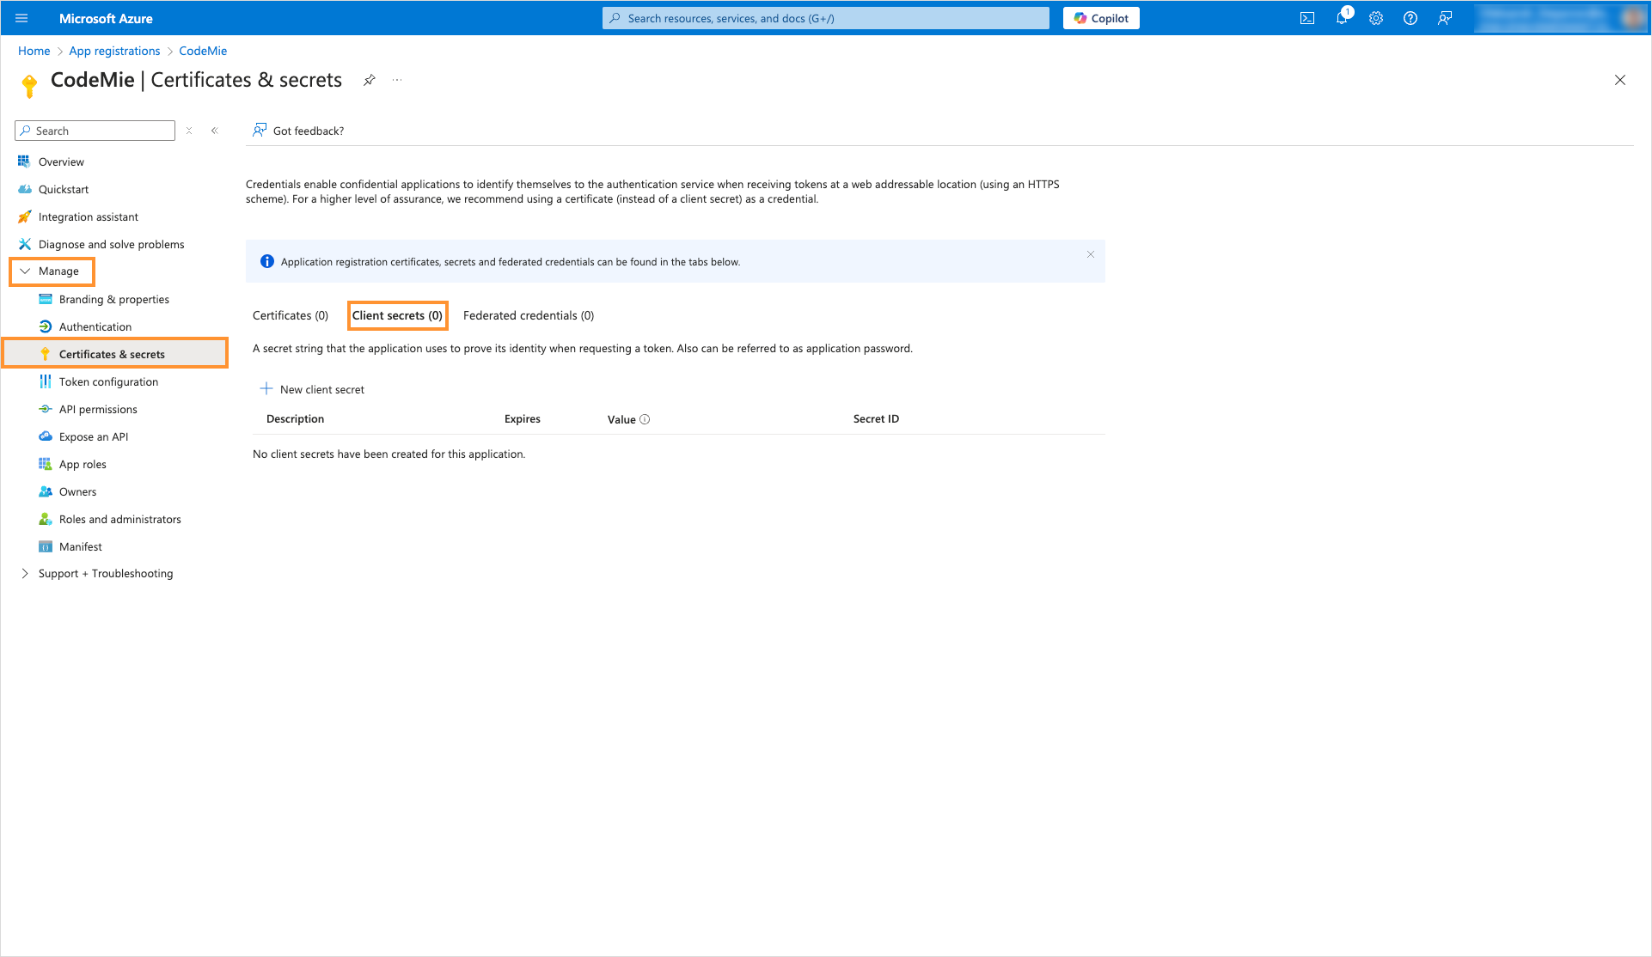Open the hamburger portal menu
This screenshot has width=1652, height=957.
[21, 18]
